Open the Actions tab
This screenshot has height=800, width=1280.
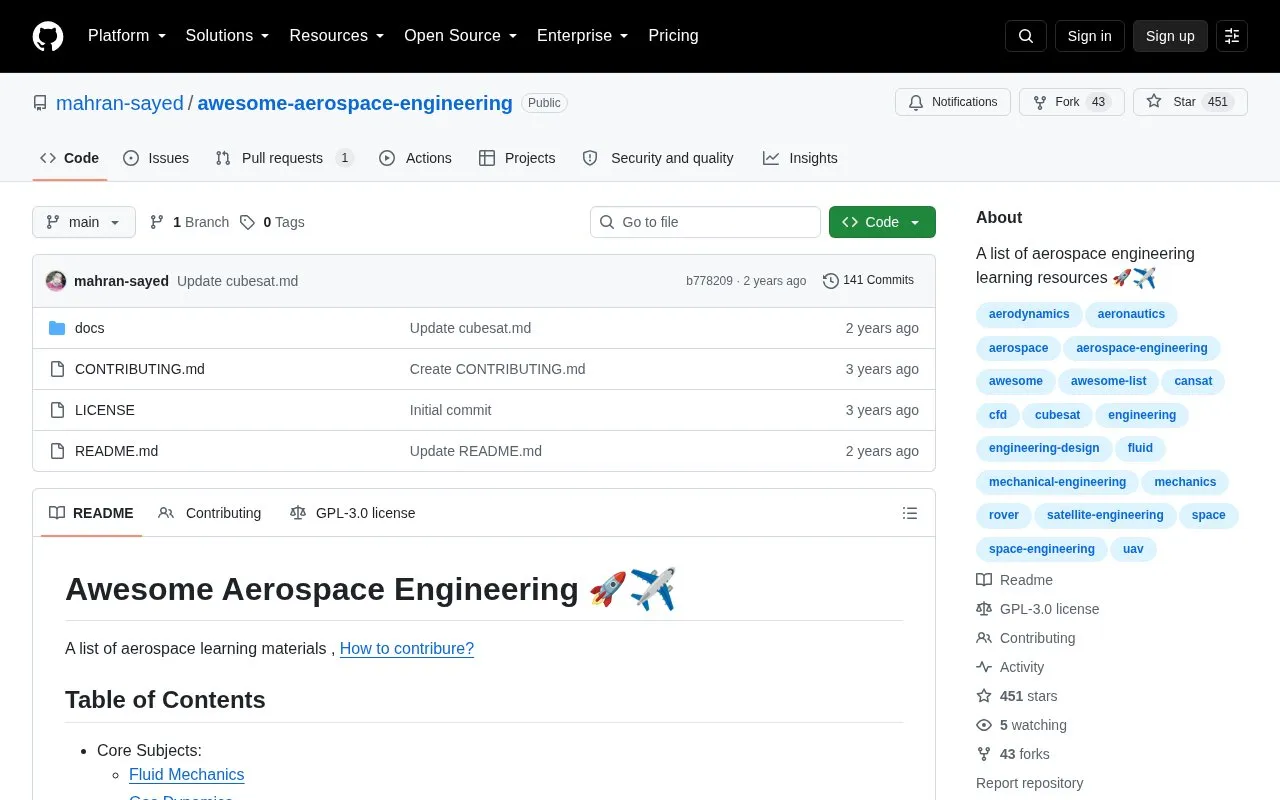415,158
